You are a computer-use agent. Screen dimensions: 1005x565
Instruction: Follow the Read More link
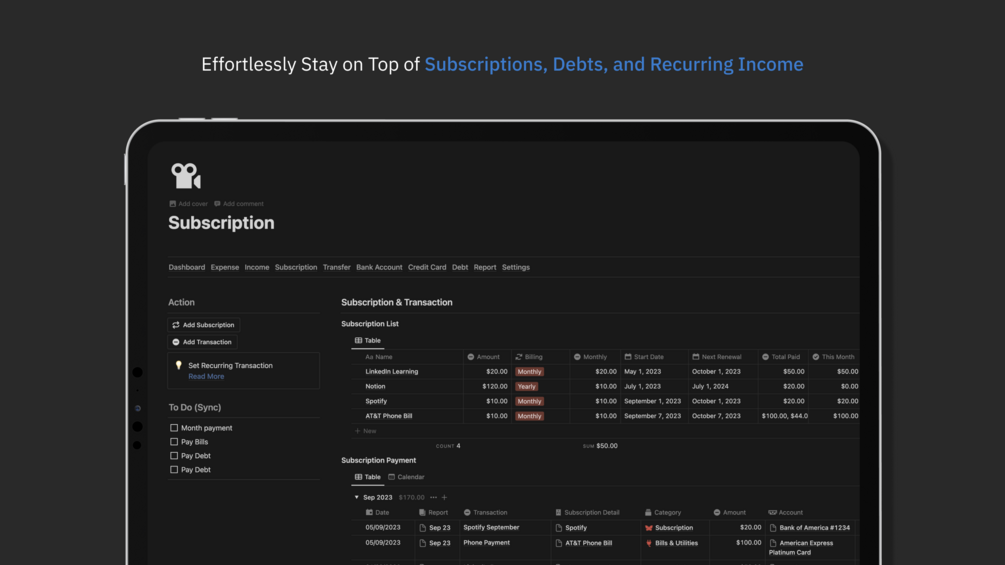[x=206, y=377]
